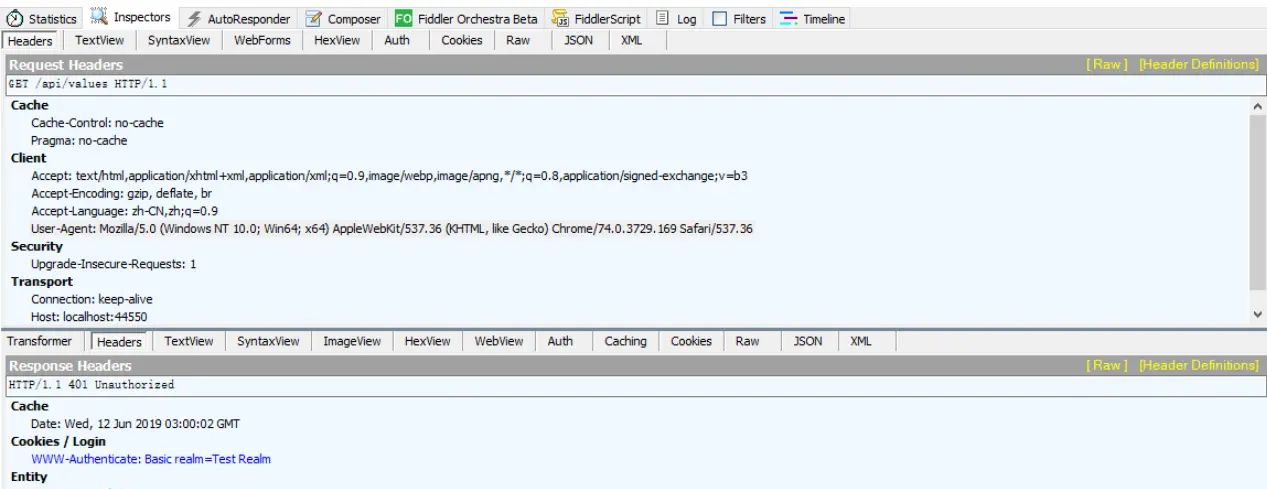Screen dimensions: 1267x489
Task: Click the request headers scroll-down arrow
Action: [x=1258, y=314]
